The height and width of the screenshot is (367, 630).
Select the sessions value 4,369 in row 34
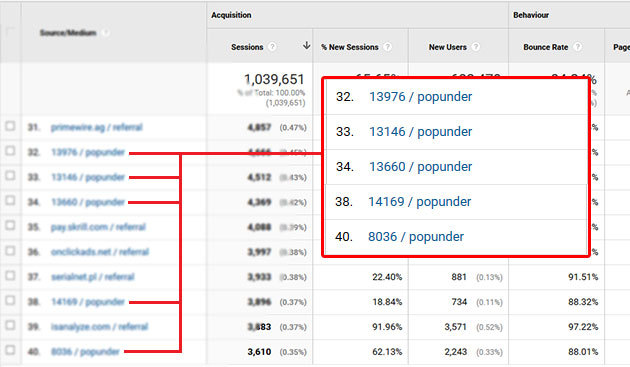260,202
